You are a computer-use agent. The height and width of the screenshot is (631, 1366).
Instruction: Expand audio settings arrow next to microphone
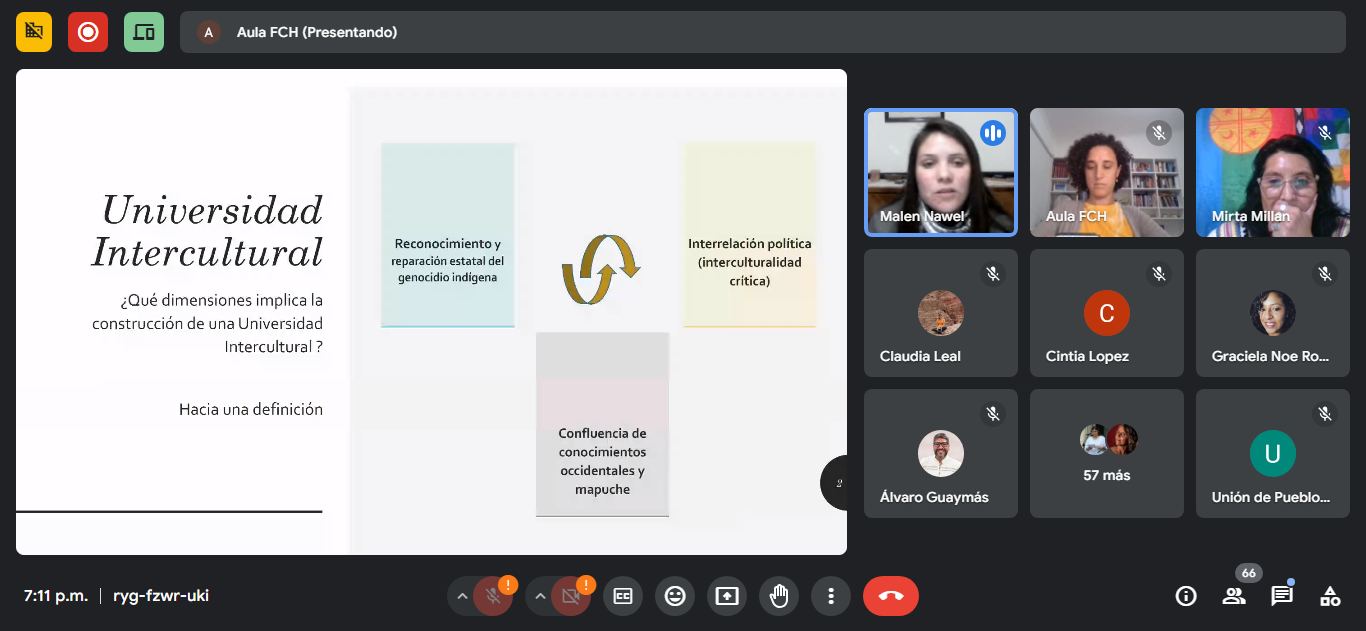(462, 596)
